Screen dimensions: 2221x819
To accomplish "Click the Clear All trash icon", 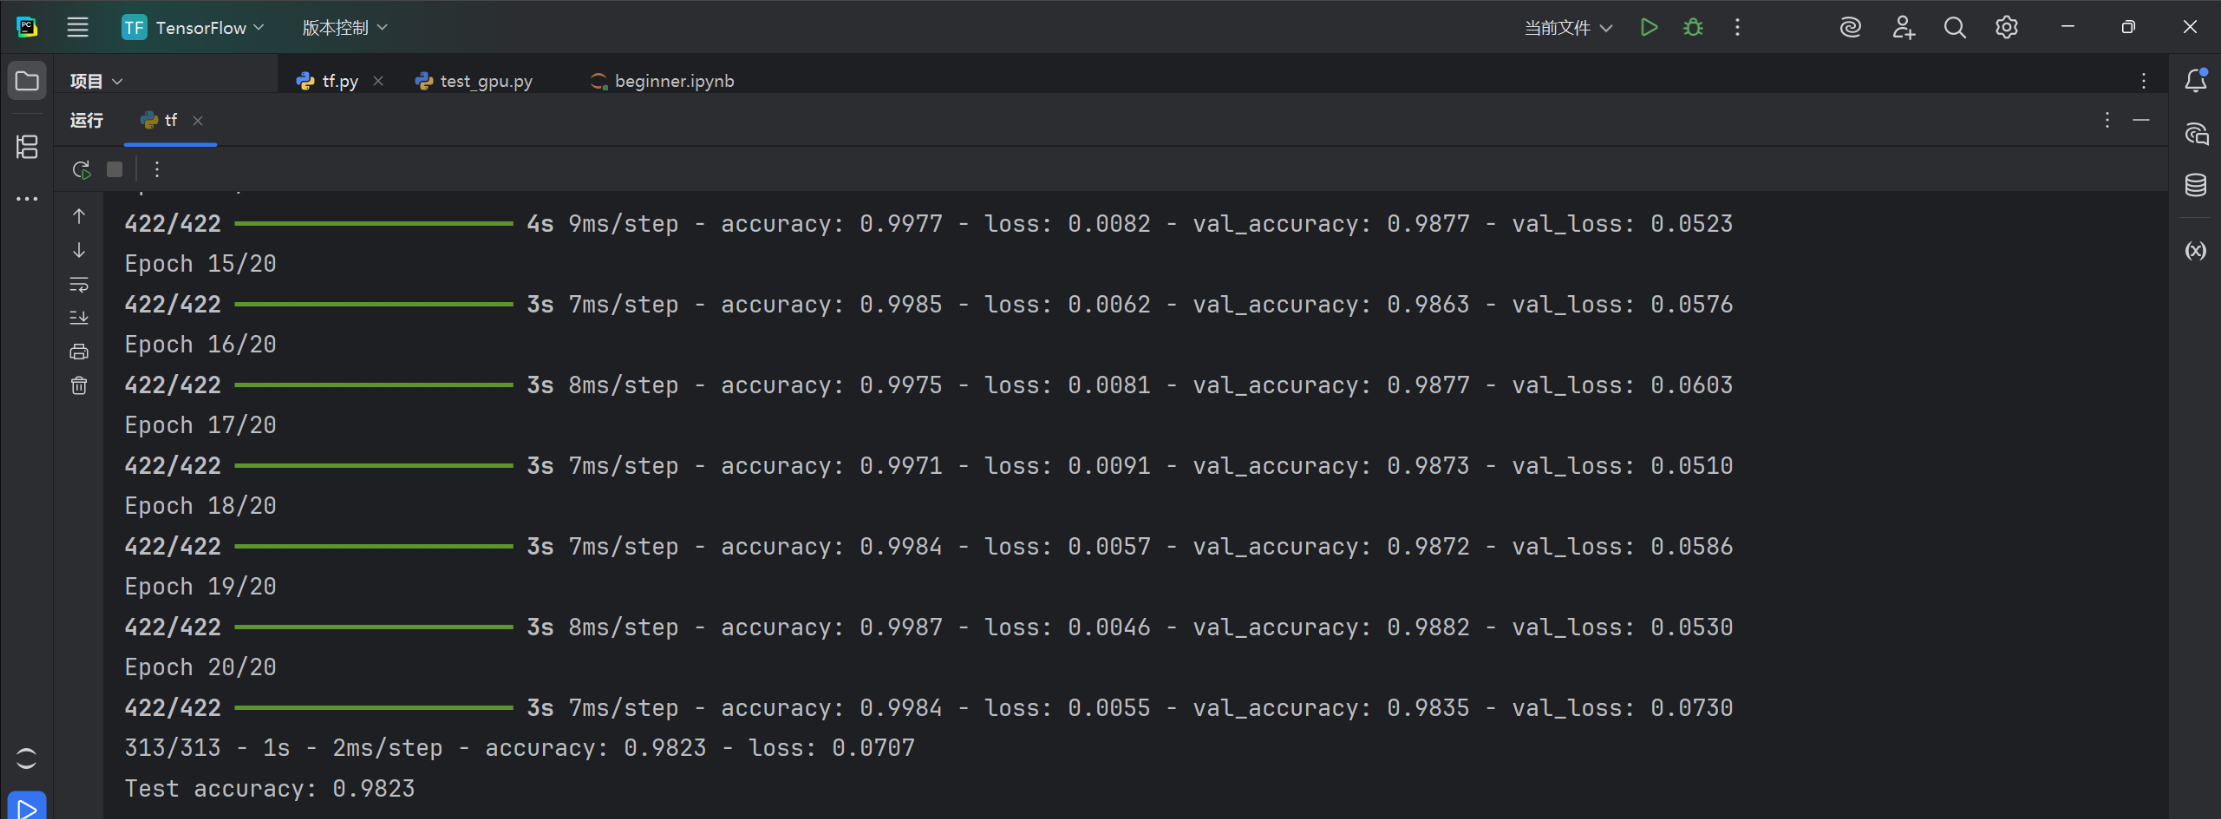I will (79, 386).
